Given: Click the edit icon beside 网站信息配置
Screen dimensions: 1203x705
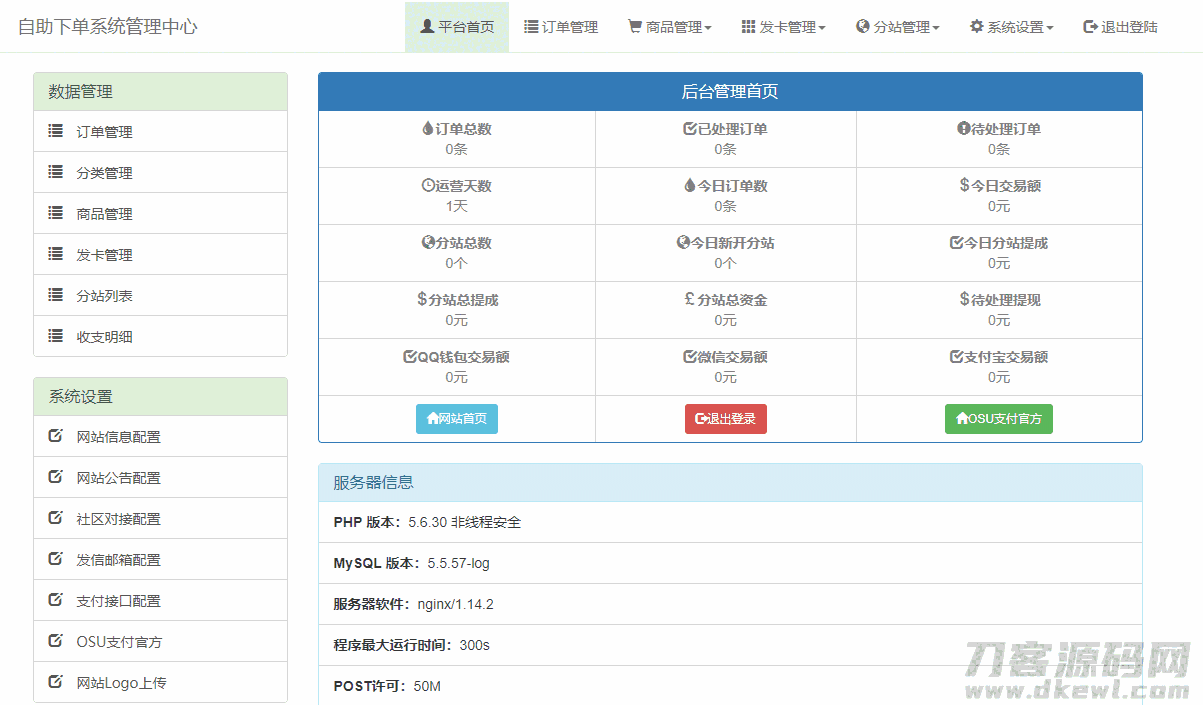Looking at the screenshot, I should click(56, 436).
